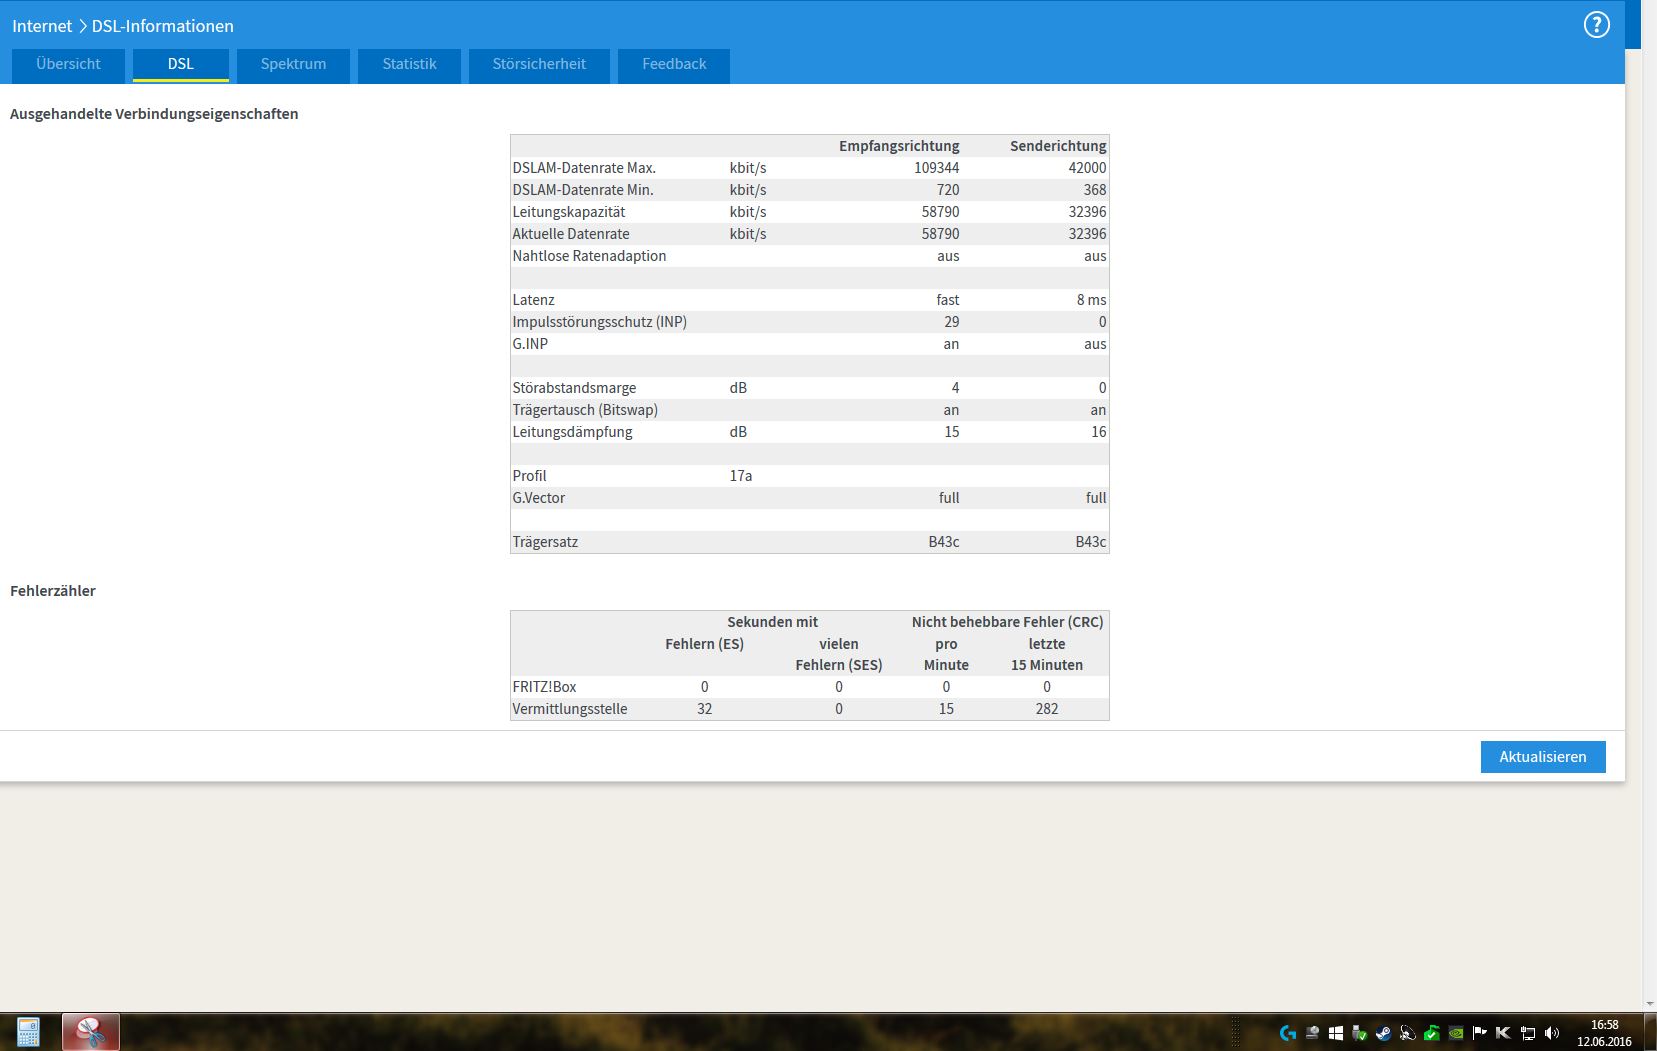Image resolution: width=1657 pixels, height=1051 pixels.
Task: Click the G.Vector row label
Action: (x=539, y=498)
